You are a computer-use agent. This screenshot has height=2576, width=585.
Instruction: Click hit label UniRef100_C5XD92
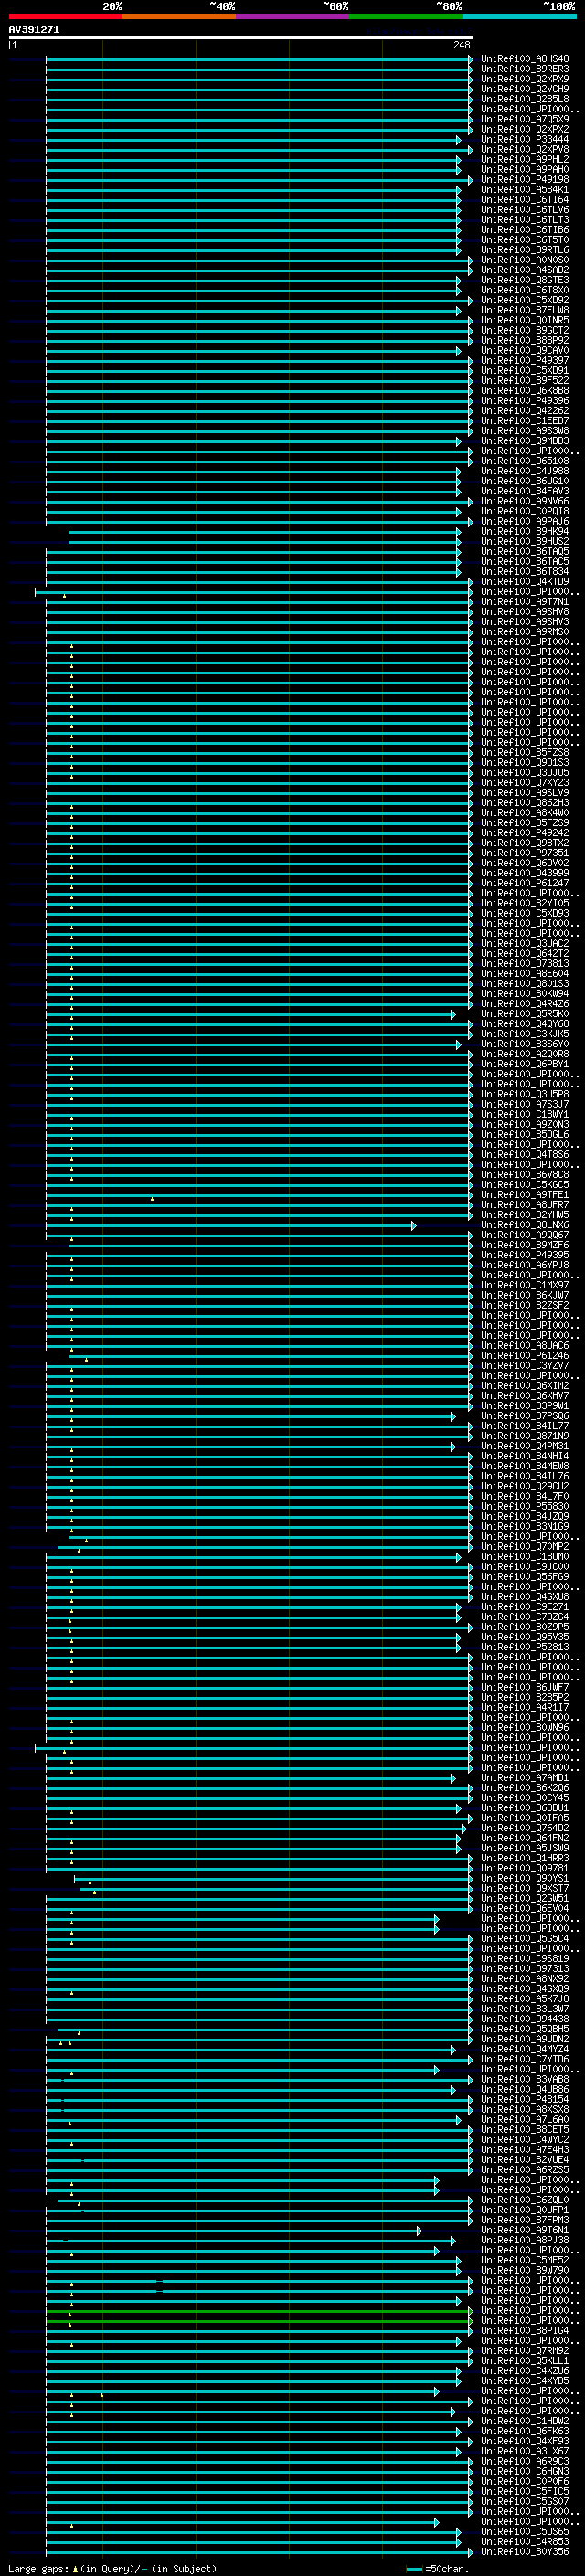(x=525, y=300)
